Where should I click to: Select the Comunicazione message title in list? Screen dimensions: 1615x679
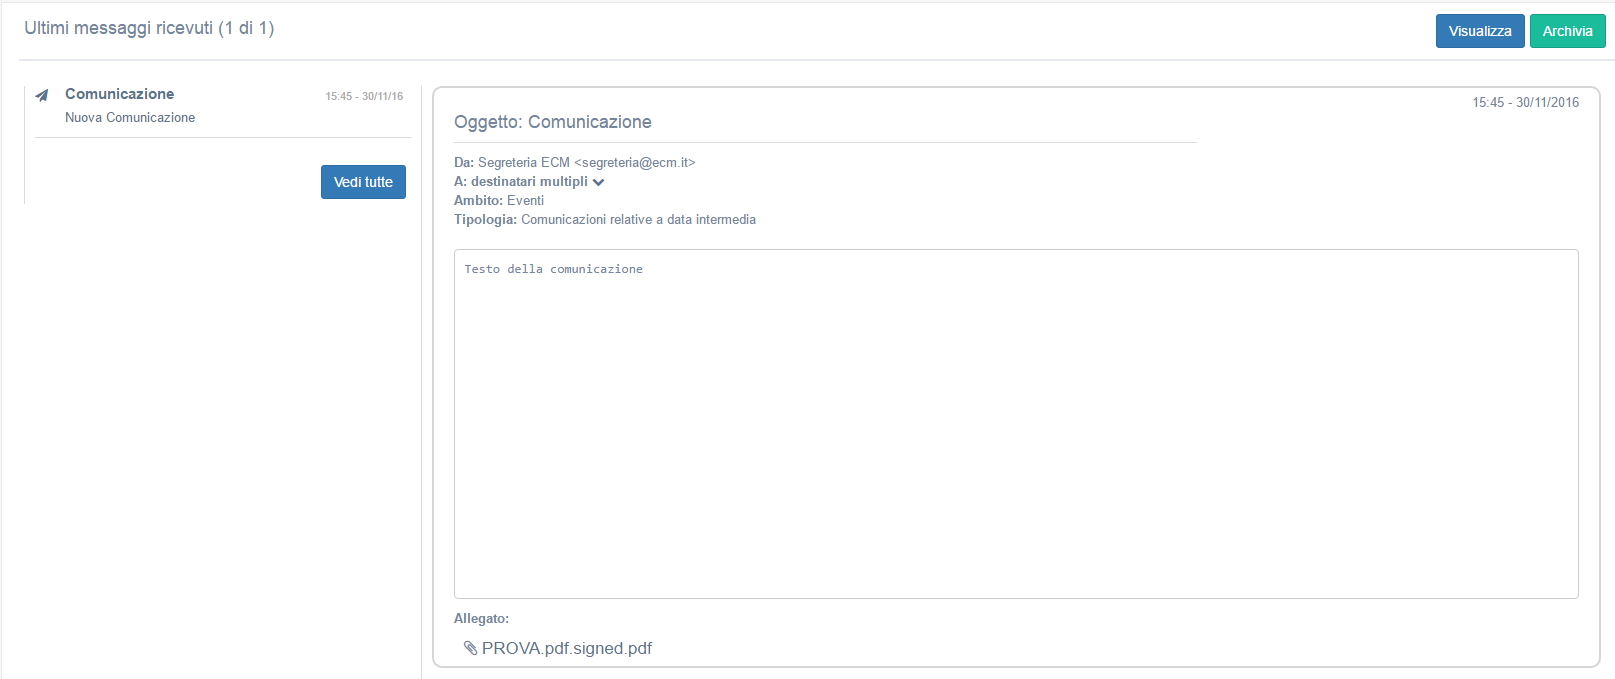click(120, 94)
